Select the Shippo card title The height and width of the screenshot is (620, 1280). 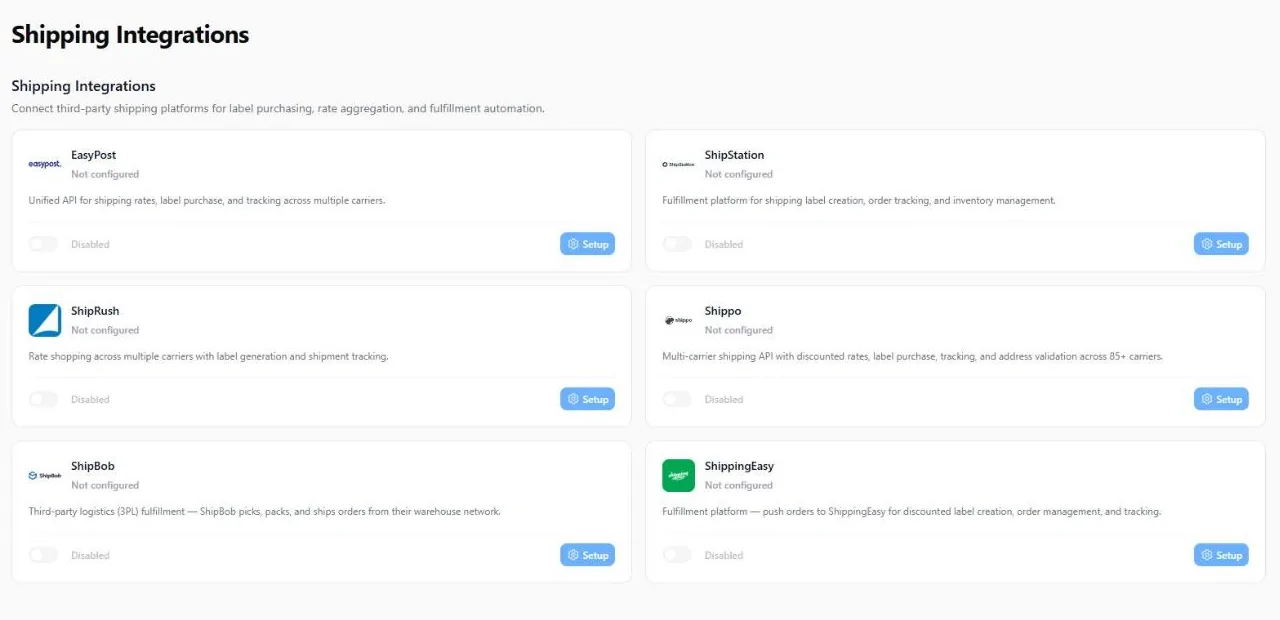[x=723, y=311]
